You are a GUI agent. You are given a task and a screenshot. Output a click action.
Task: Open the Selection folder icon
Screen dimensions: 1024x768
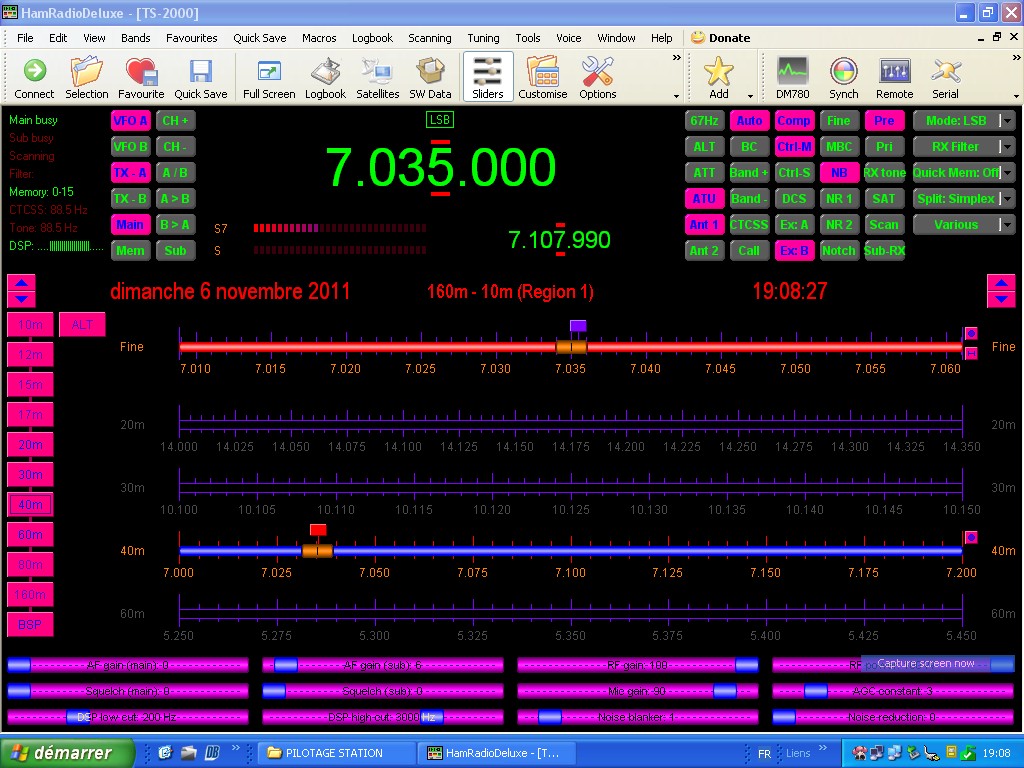click(x=86, y=78)
